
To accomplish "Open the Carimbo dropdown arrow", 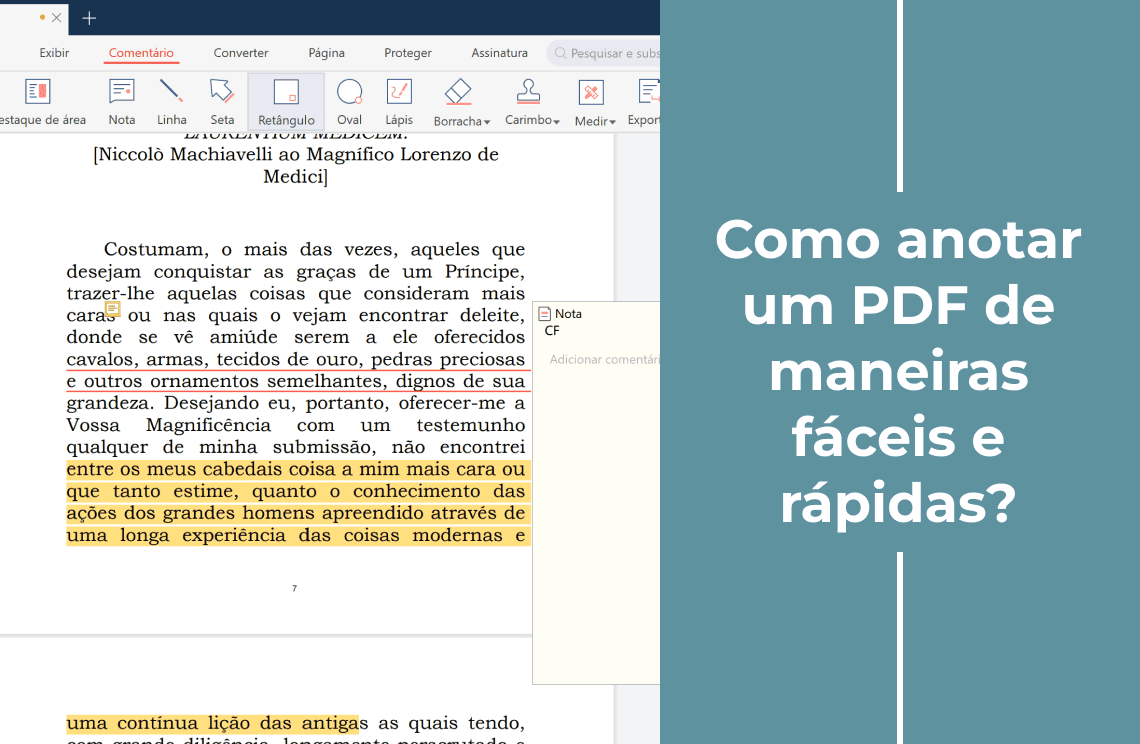I will click(556, 121).
